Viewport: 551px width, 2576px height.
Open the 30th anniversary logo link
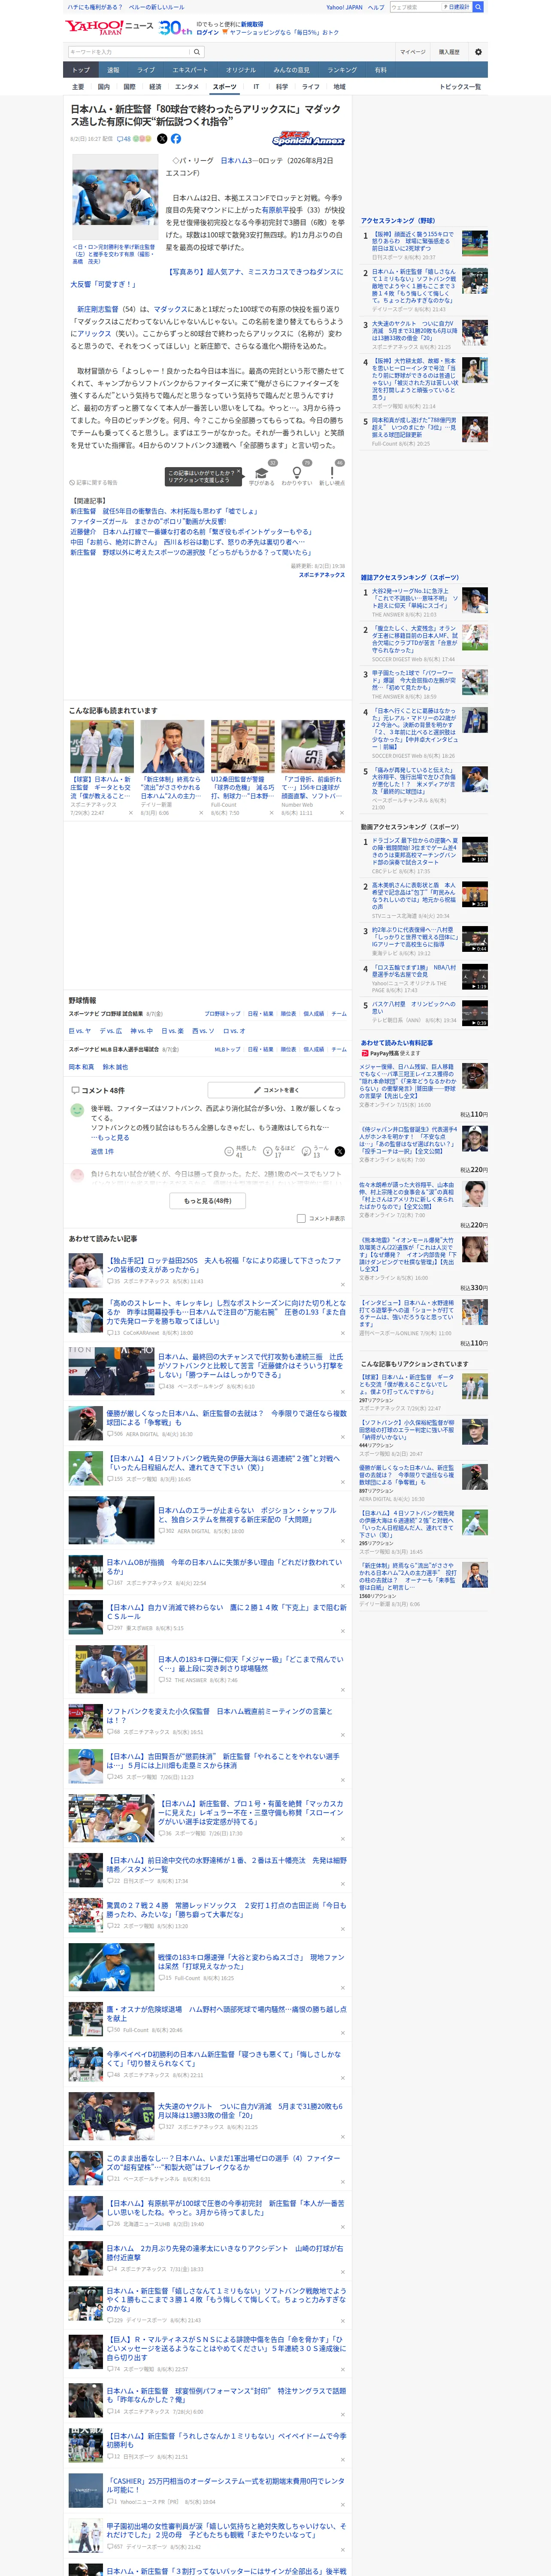pos(175,28)
